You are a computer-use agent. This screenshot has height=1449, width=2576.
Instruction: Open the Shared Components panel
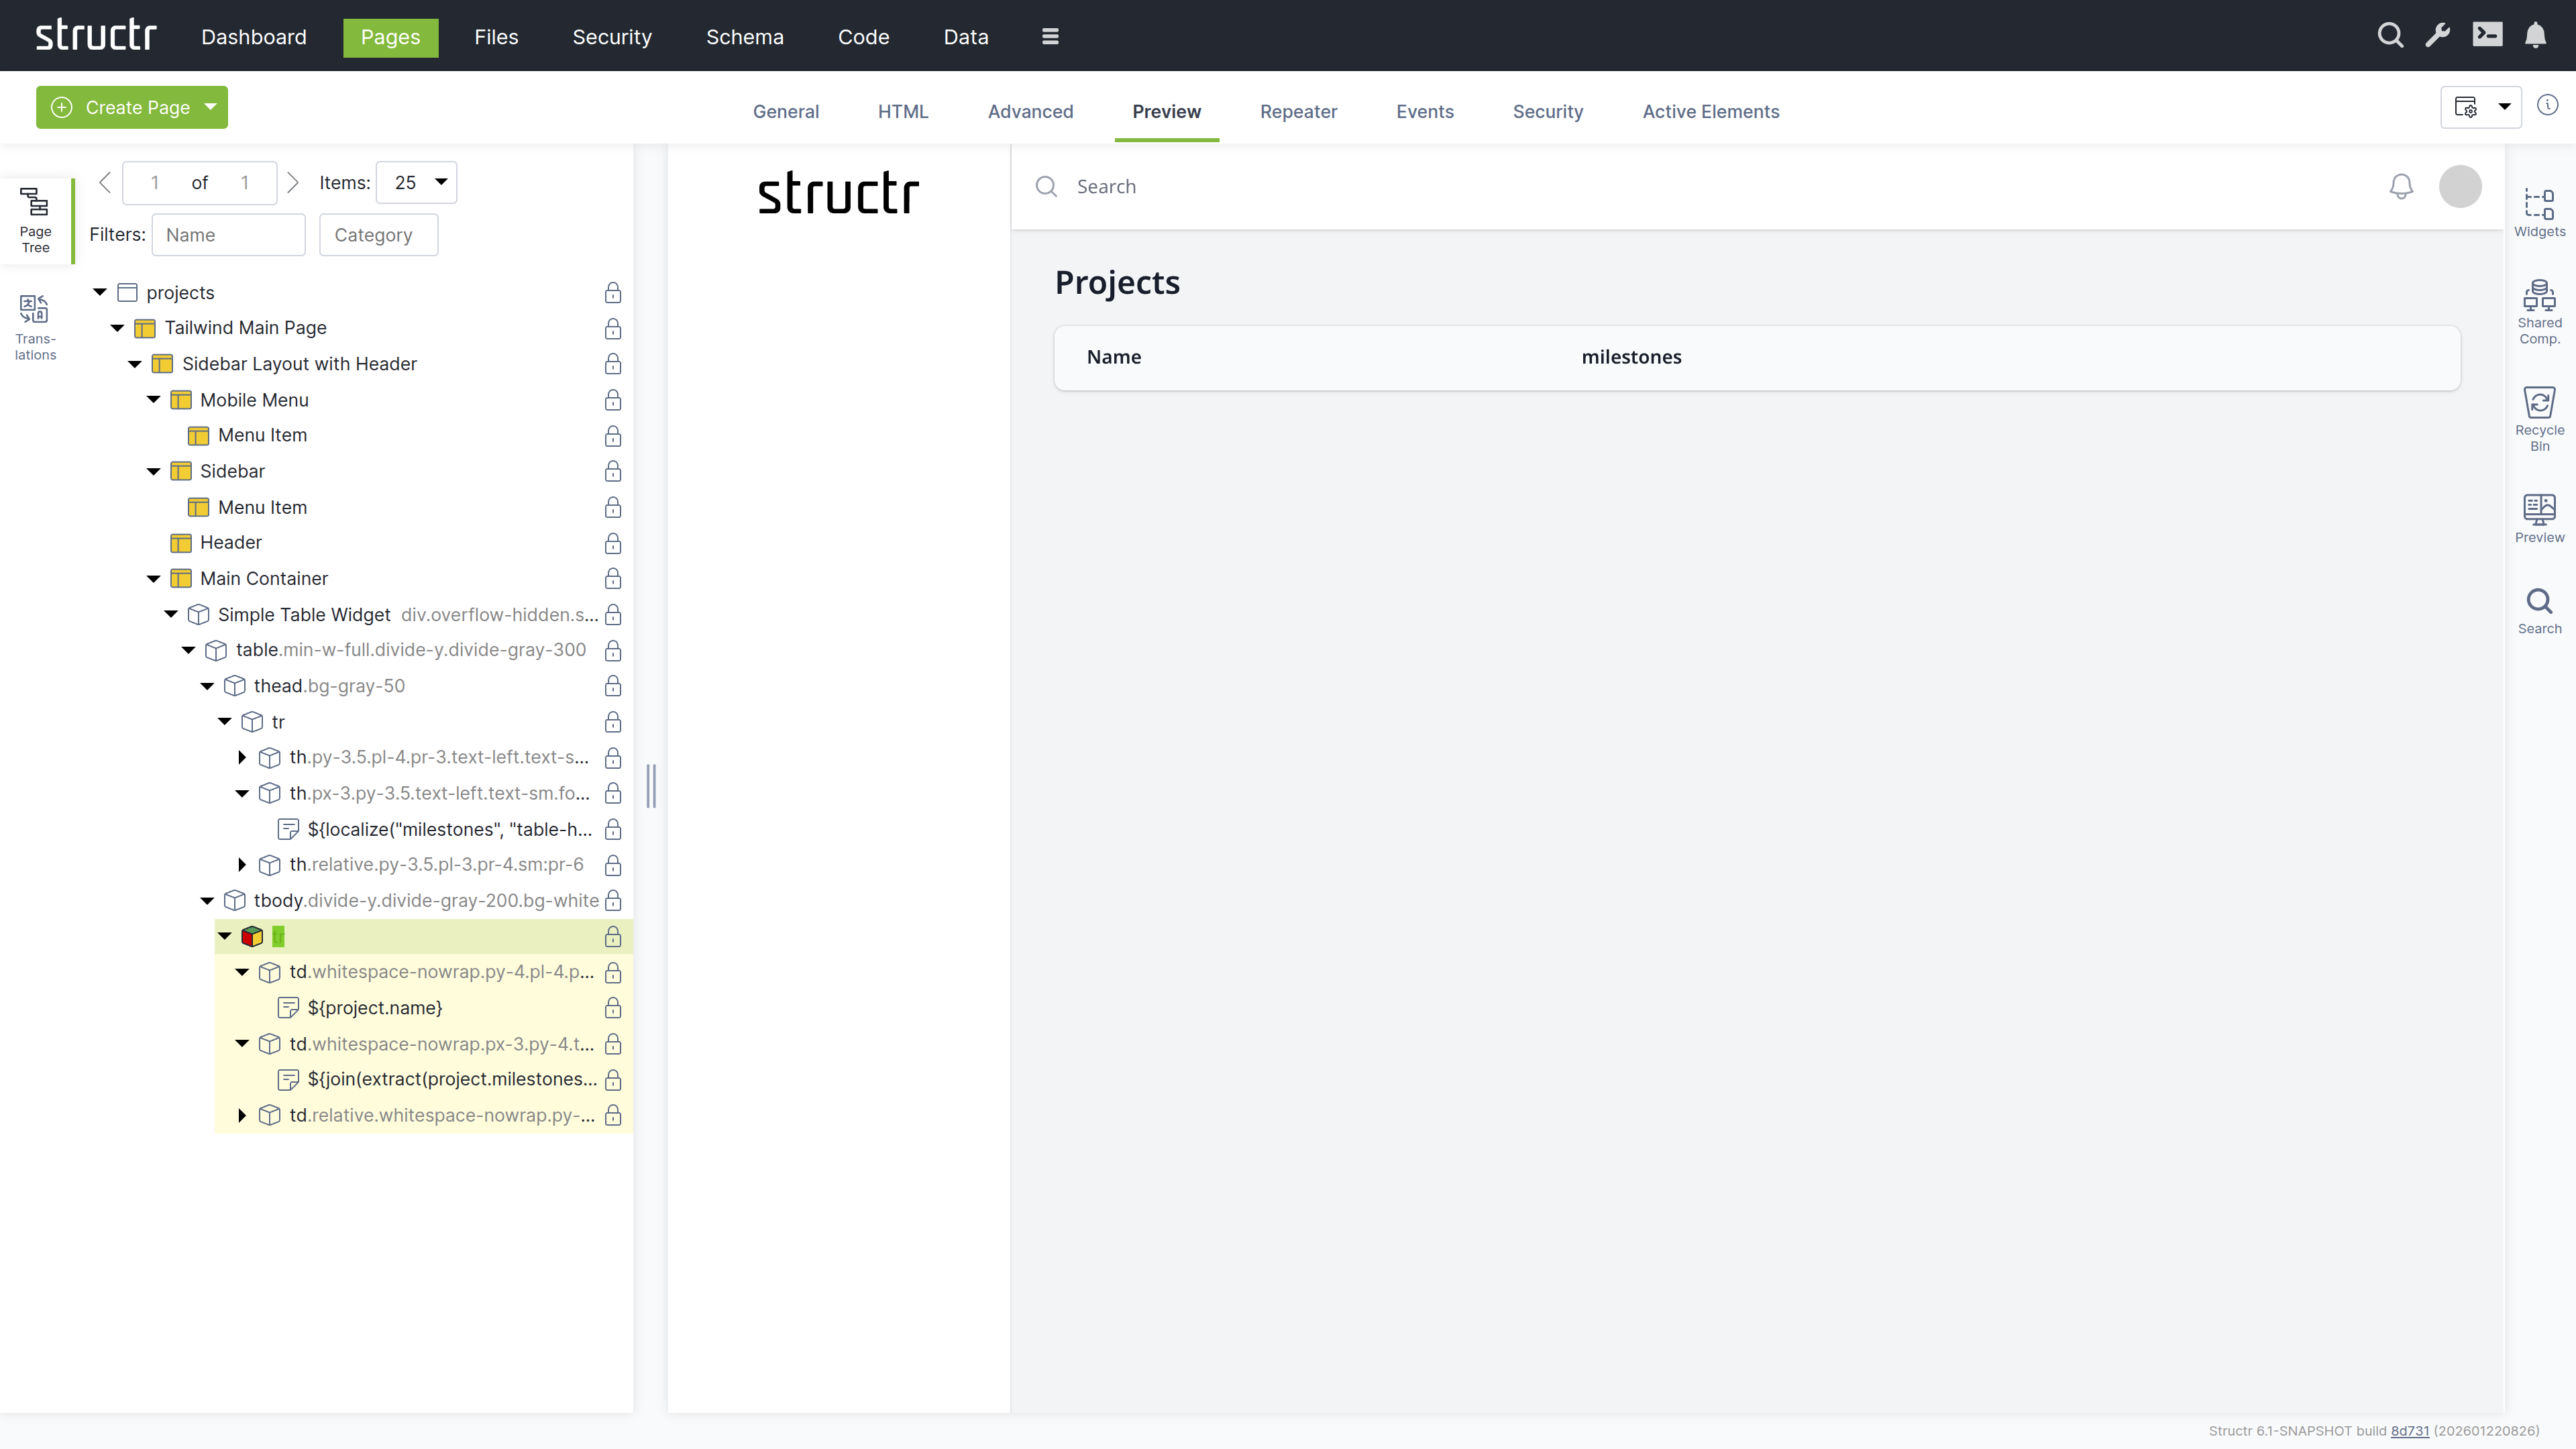(2538, 311)
